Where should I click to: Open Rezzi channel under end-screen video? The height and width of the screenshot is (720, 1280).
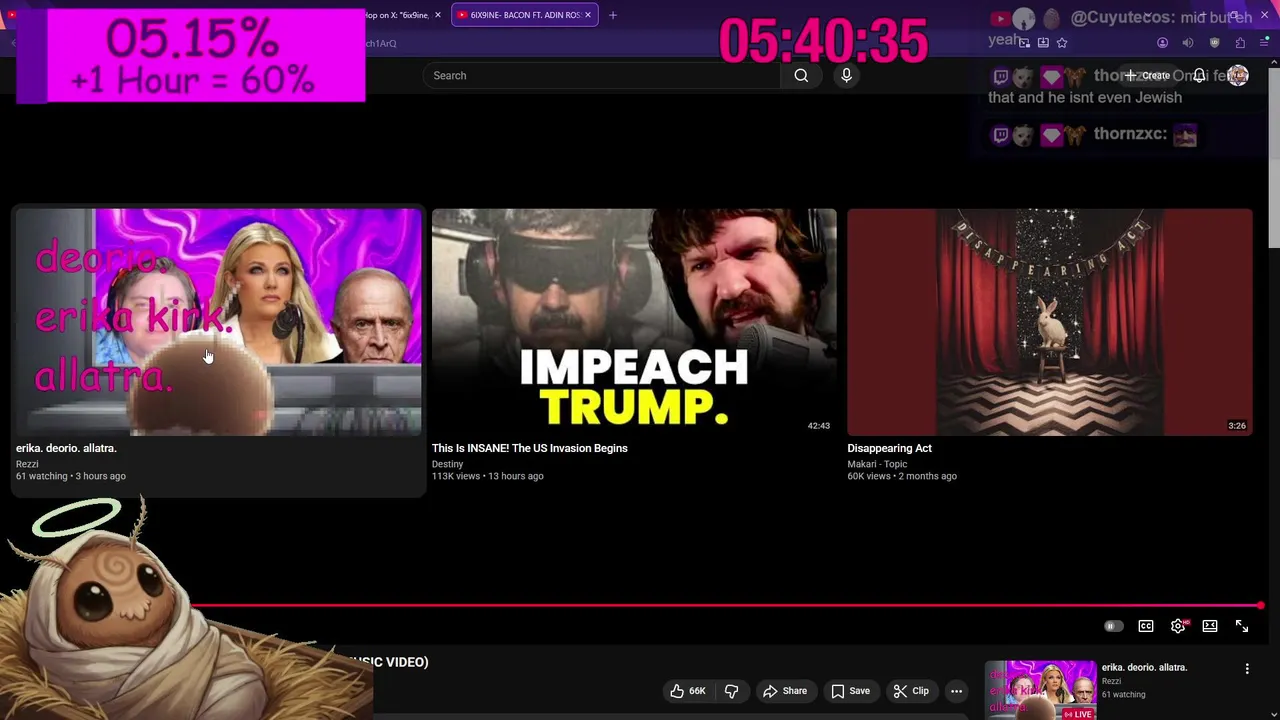[27, 464]
